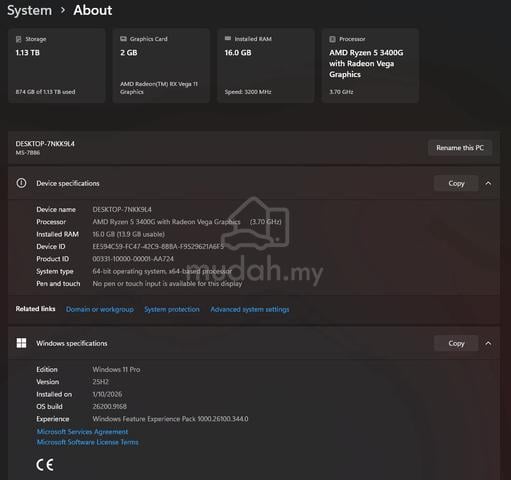511x480 pixels.
Task: Click the Installed RAM icon
Action: pyautogui.click(x=228, y=38)
